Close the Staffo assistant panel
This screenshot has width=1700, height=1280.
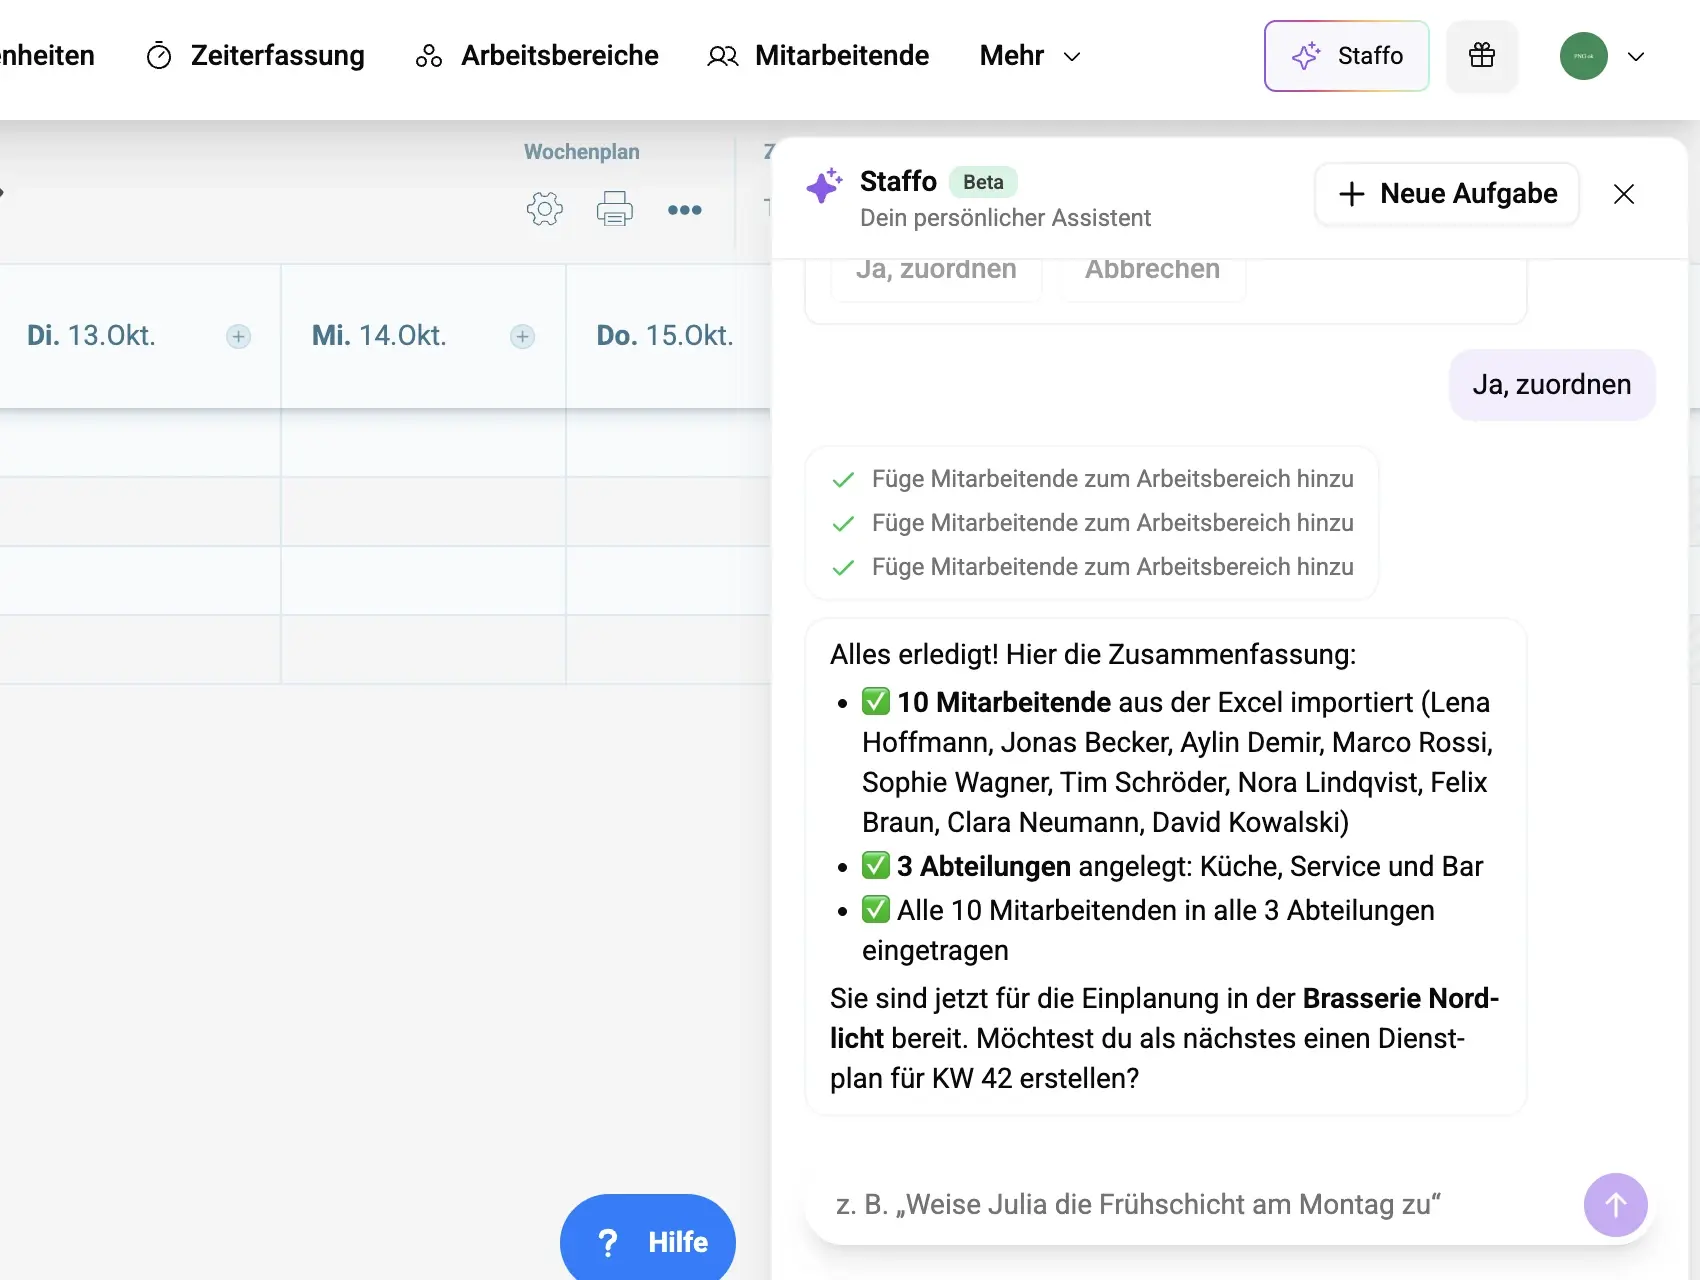click(1624, 194)
